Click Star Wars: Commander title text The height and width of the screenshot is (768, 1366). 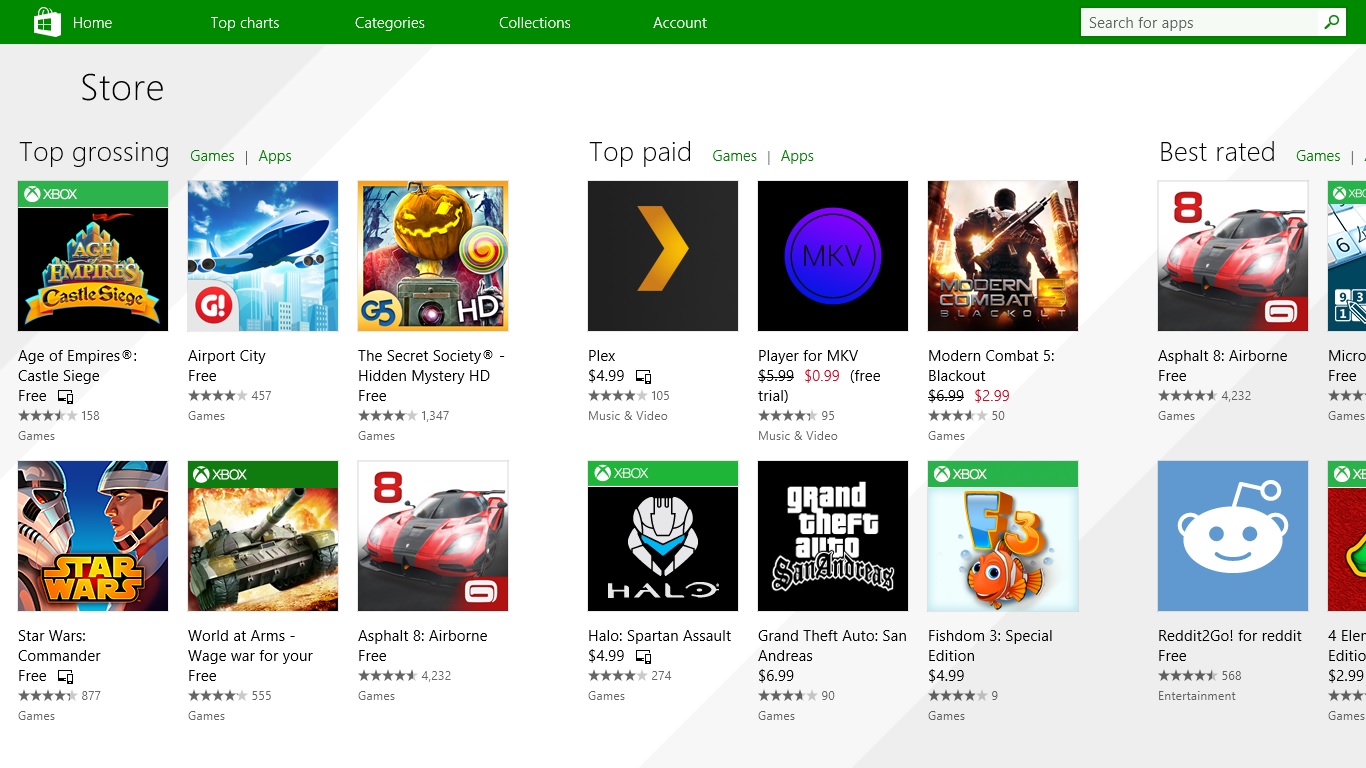59,646
